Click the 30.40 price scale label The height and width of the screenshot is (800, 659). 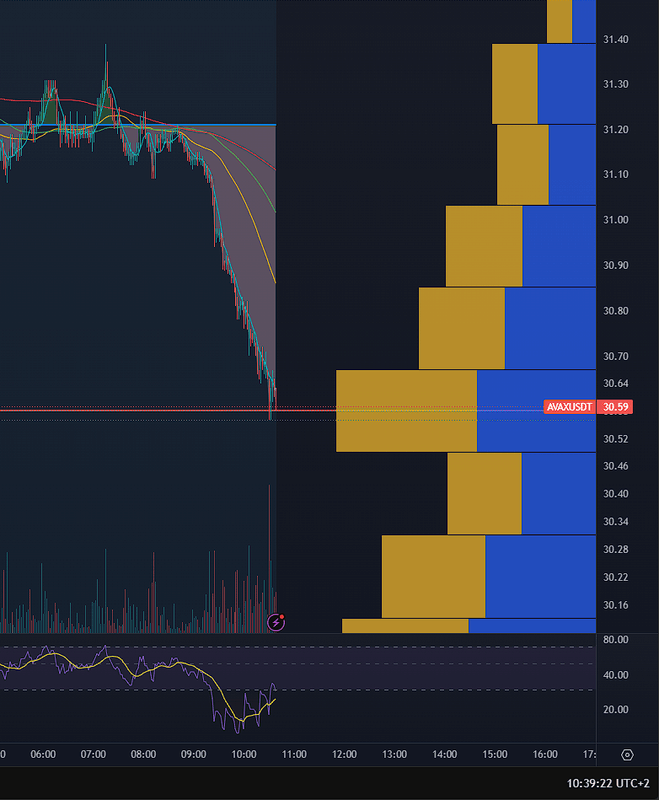click(616, 493)
